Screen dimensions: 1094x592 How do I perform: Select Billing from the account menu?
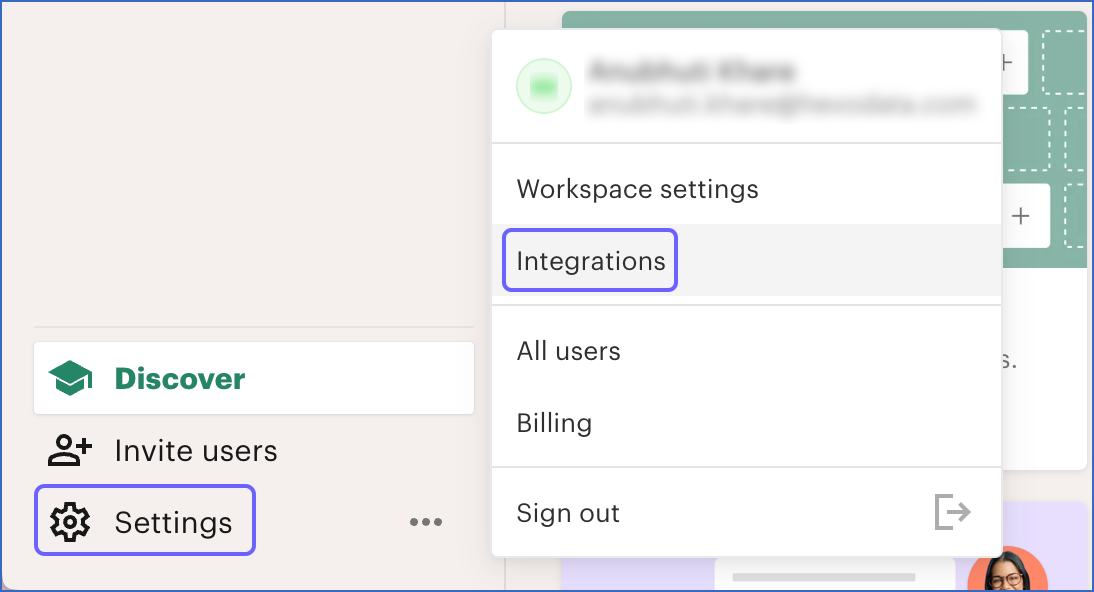[x=554, y=423]
